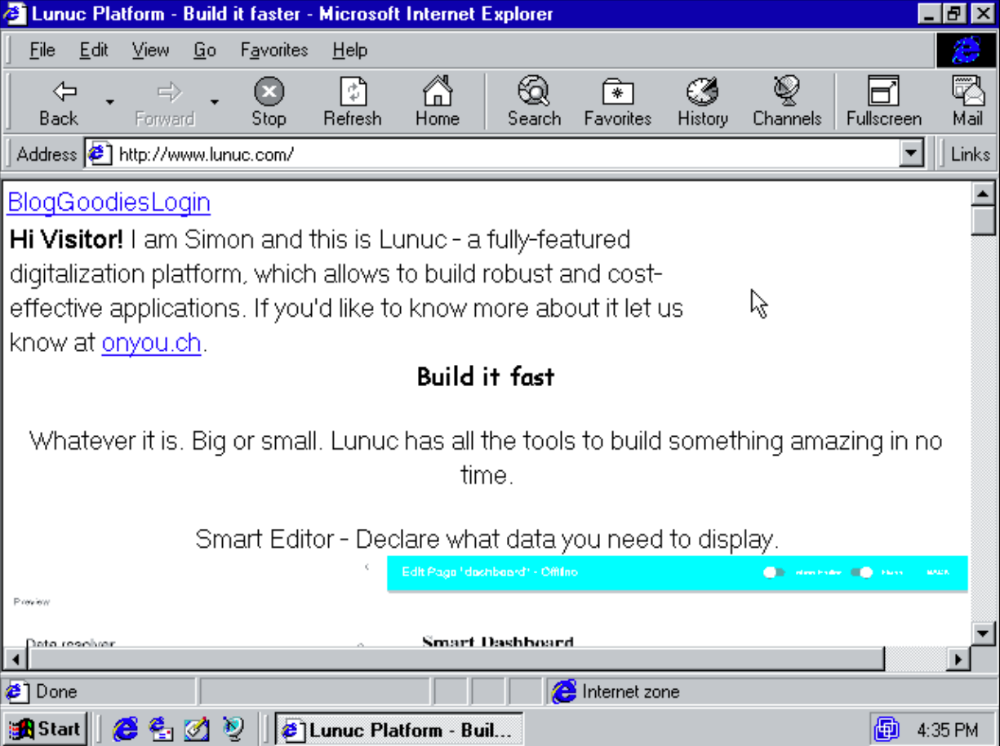
Task: Click the Smart Dashboard heading text
Action: (x=497, y=641)
